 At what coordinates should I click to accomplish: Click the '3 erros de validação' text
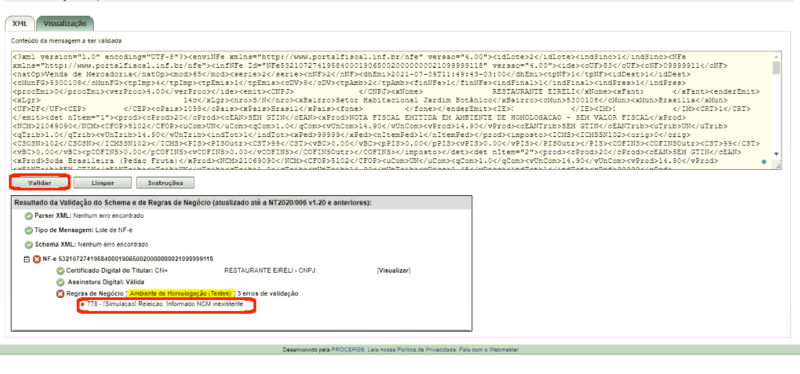(268, 294)
